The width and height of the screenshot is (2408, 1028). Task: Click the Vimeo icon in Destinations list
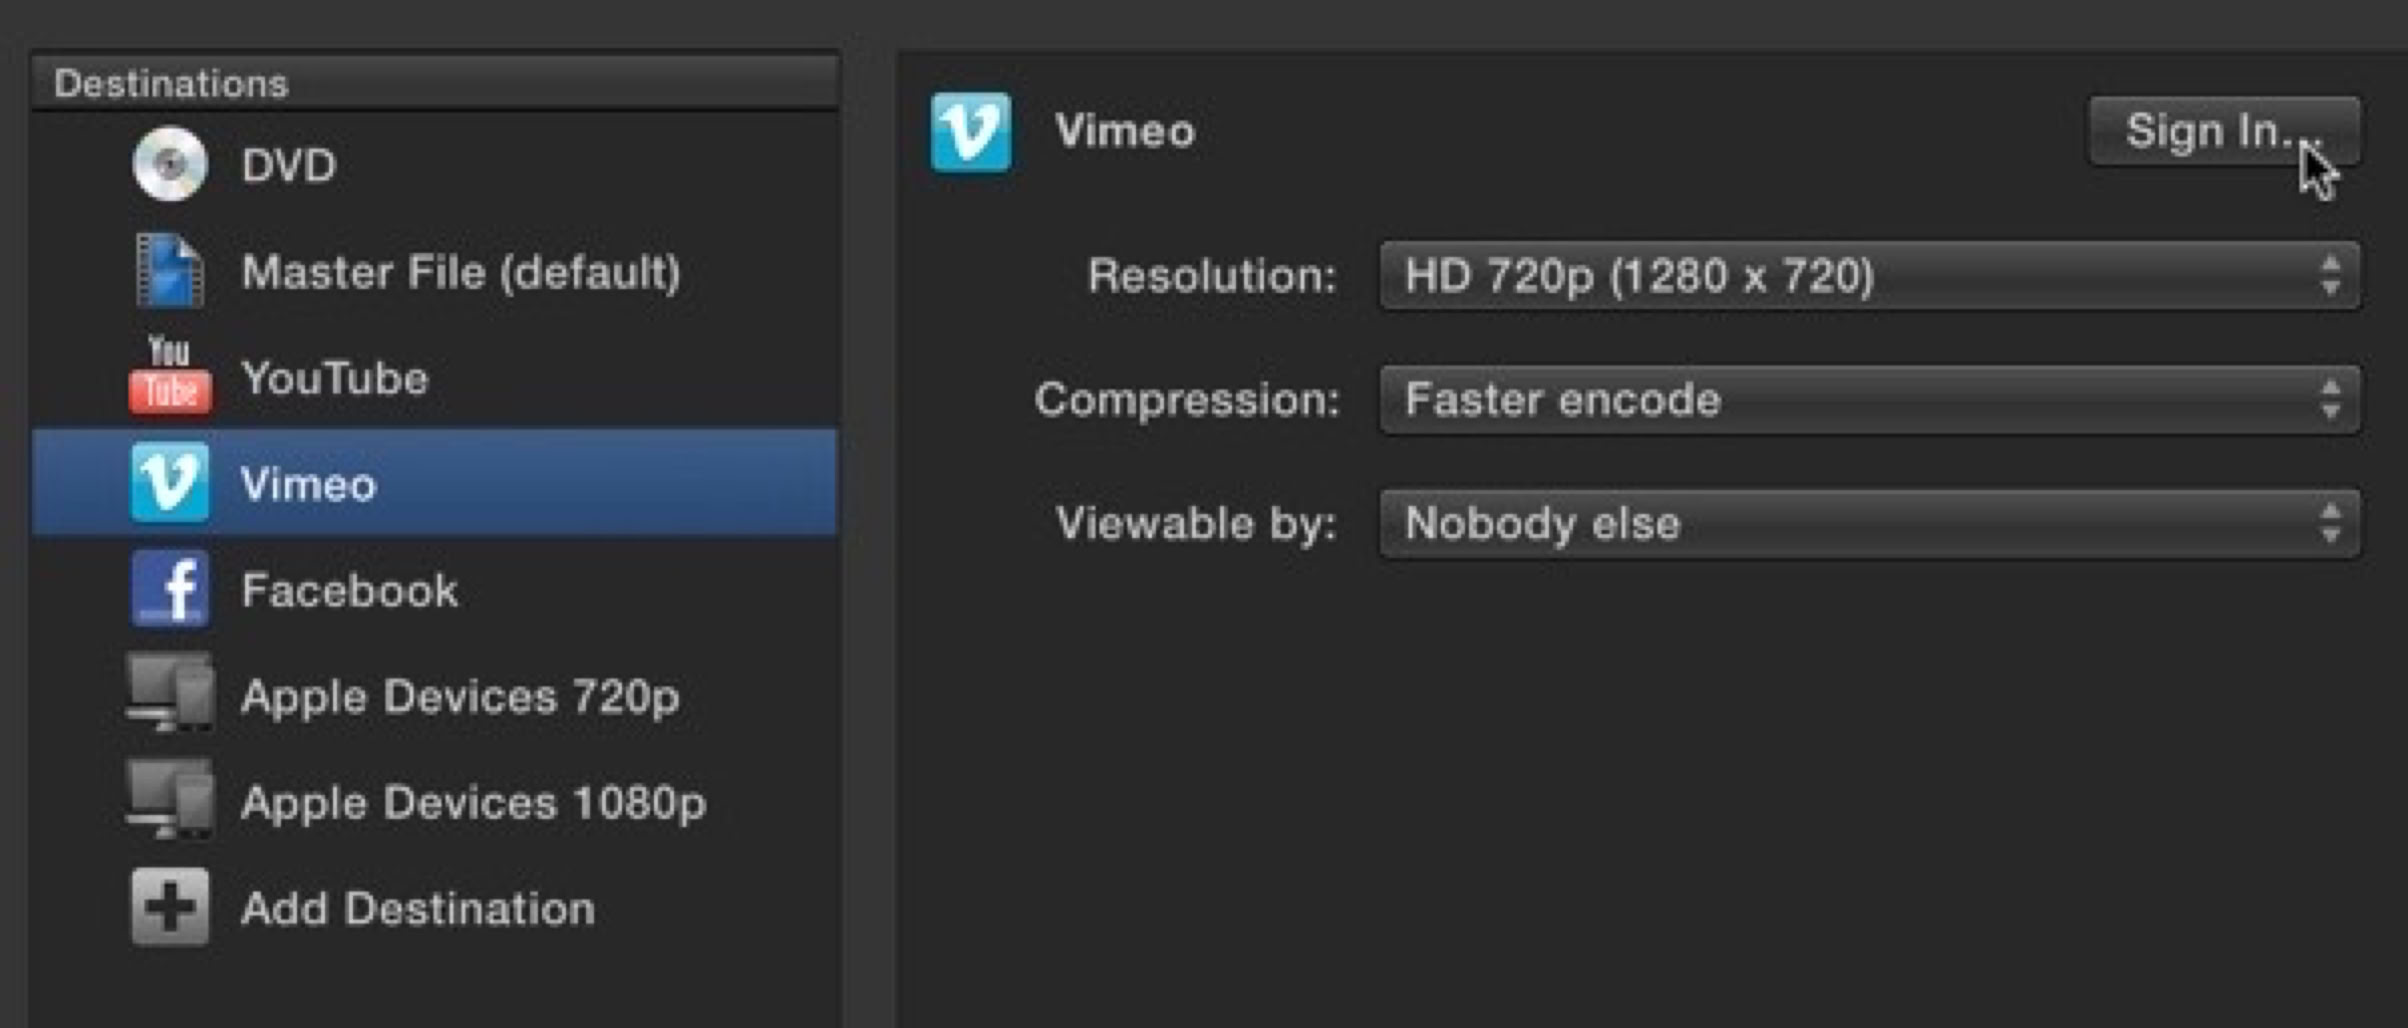[x=170, y=483]
